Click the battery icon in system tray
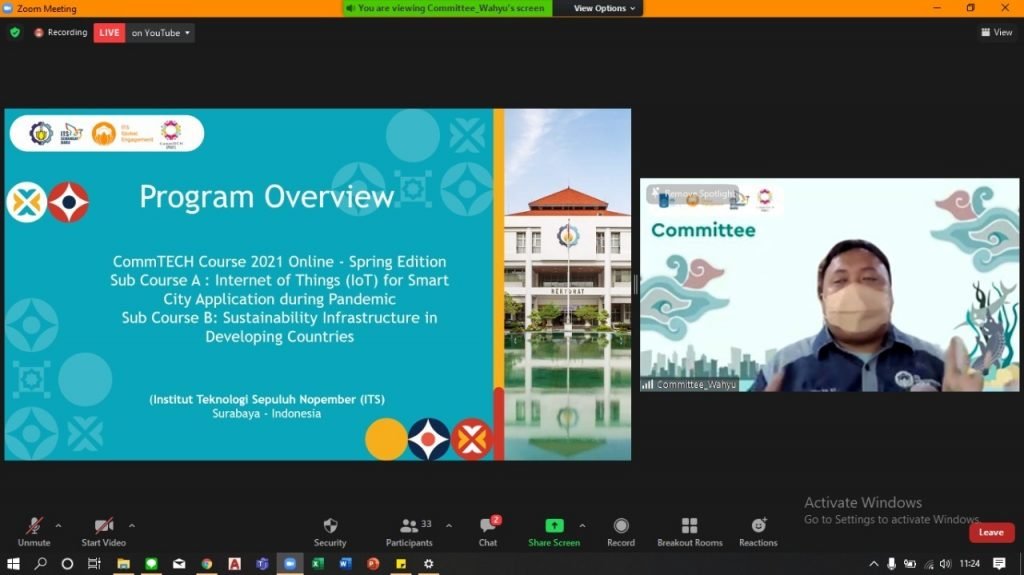The image size is (1024, 575). click(910, 563)
